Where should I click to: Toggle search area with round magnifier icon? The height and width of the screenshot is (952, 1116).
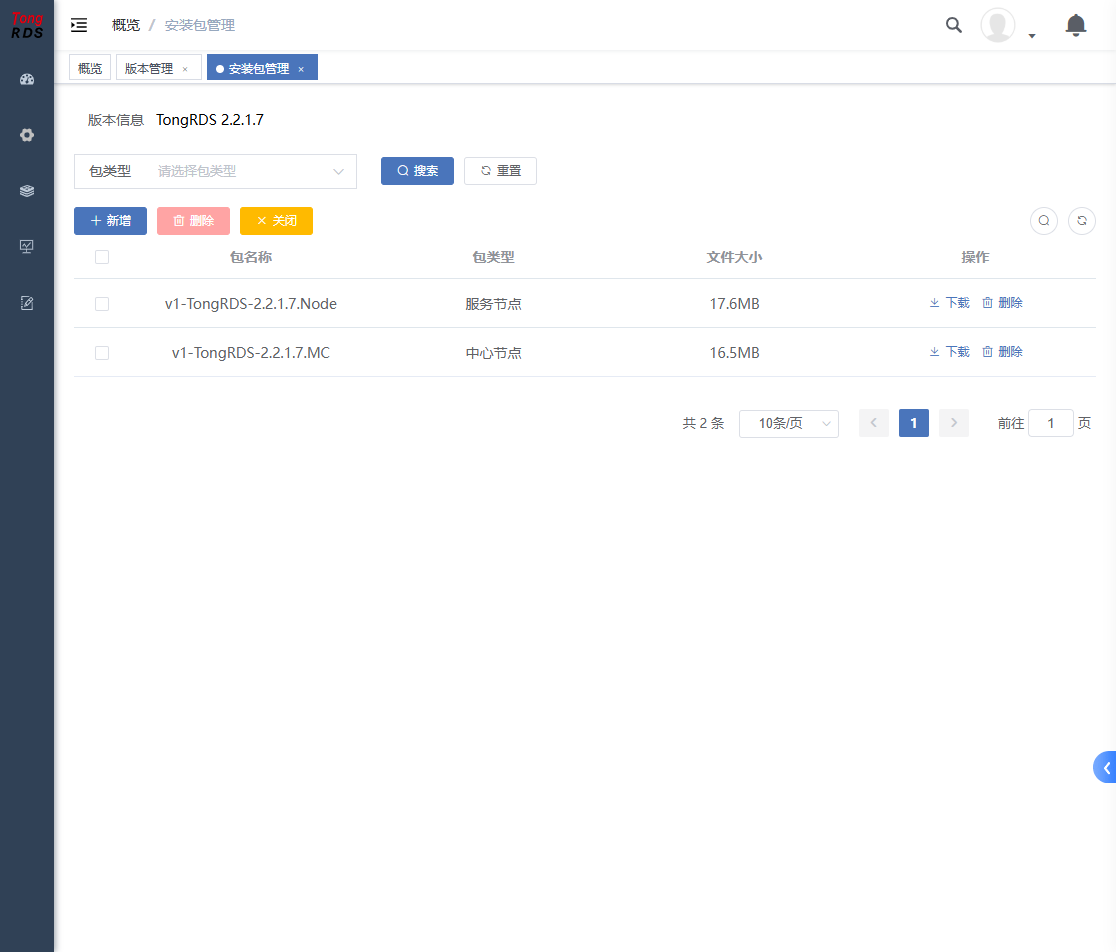(1044, 221)
